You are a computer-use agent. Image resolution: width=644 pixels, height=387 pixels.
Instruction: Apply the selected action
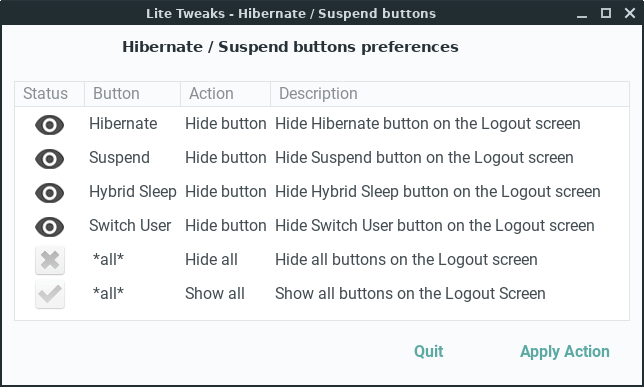pos(565,352)
